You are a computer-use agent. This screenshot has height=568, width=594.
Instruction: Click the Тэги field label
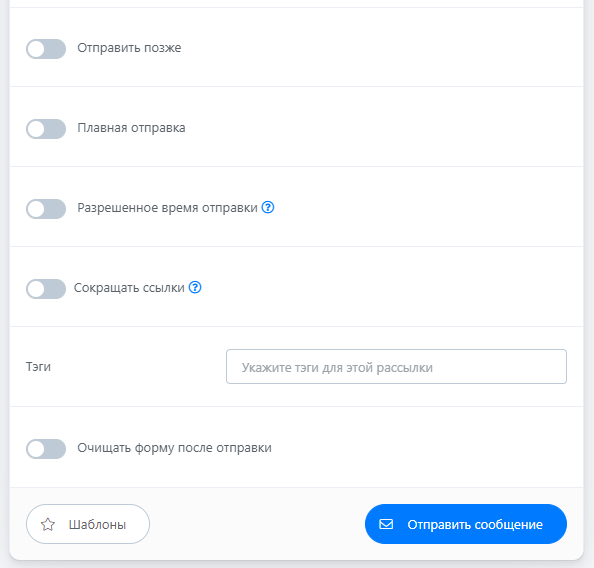tap(38, 367)
